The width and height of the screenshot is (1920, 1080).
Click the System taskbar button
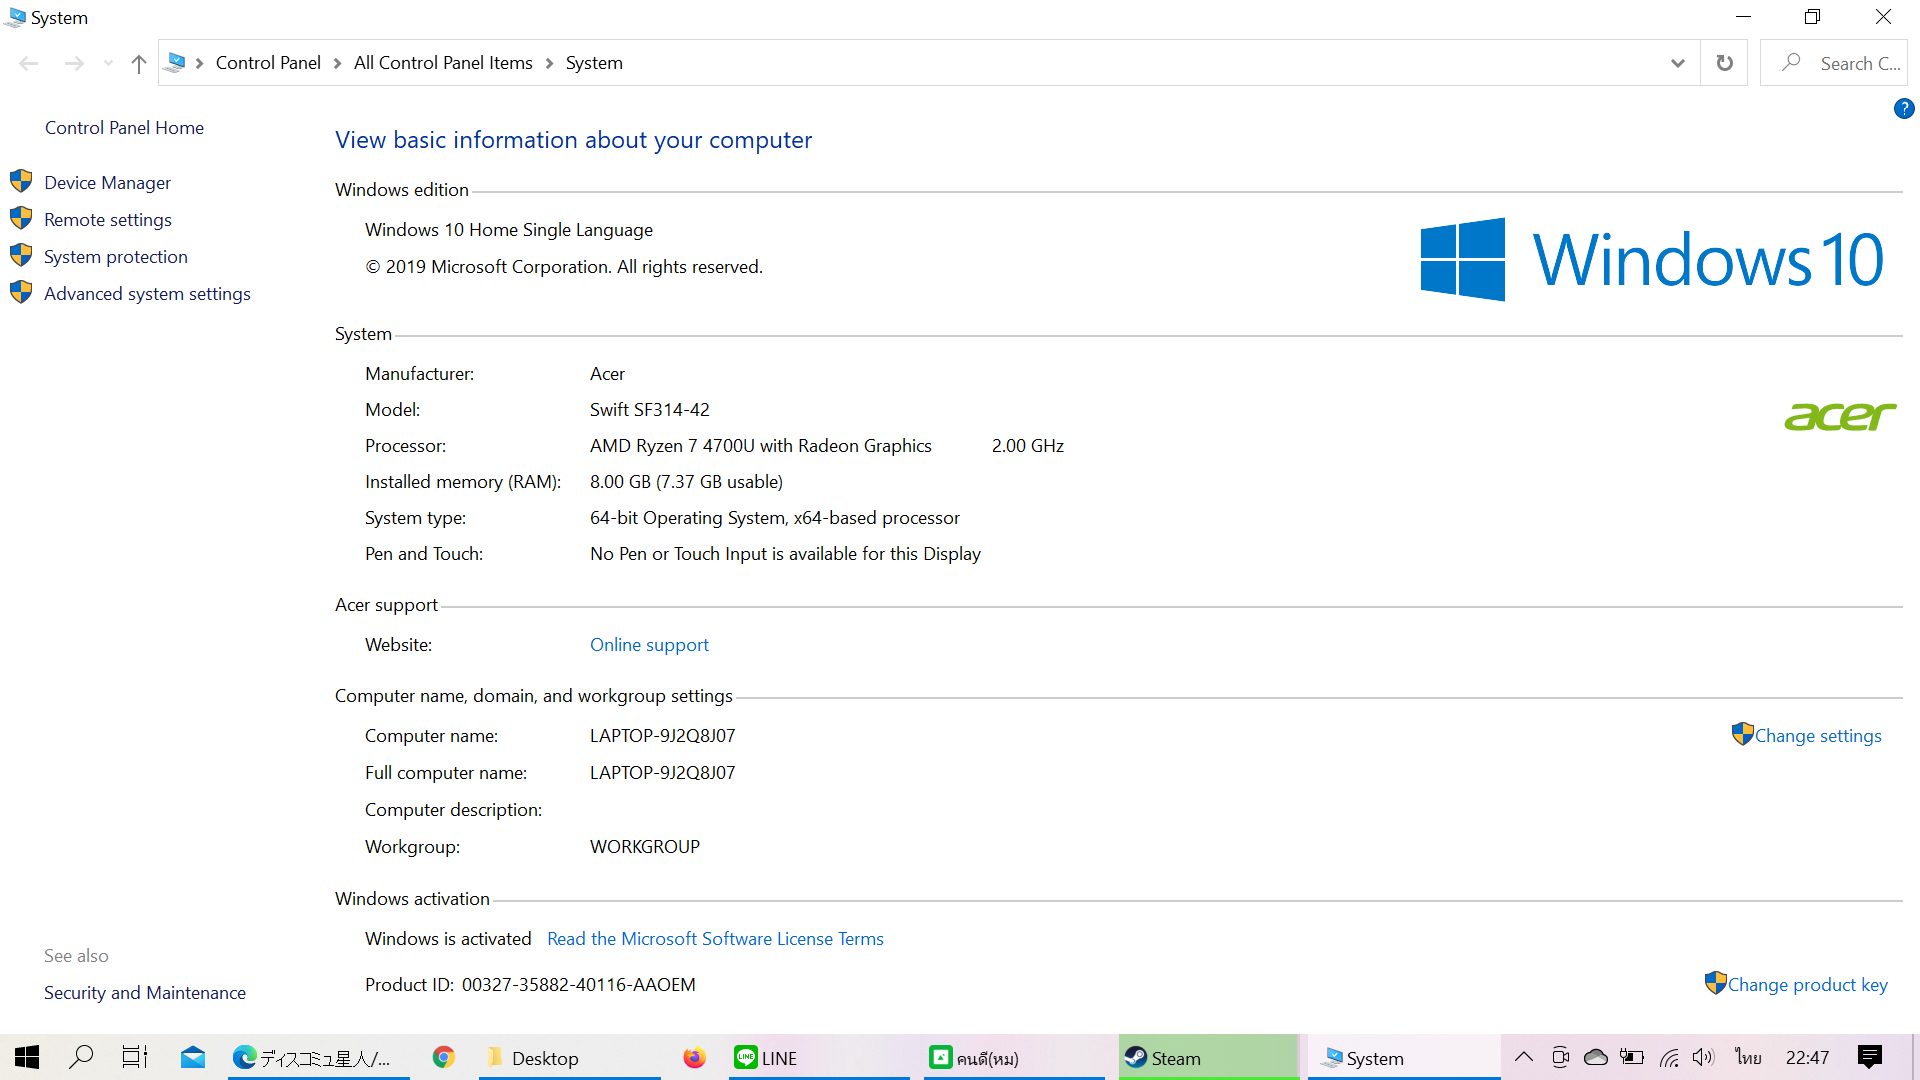click(1404, 1057)
